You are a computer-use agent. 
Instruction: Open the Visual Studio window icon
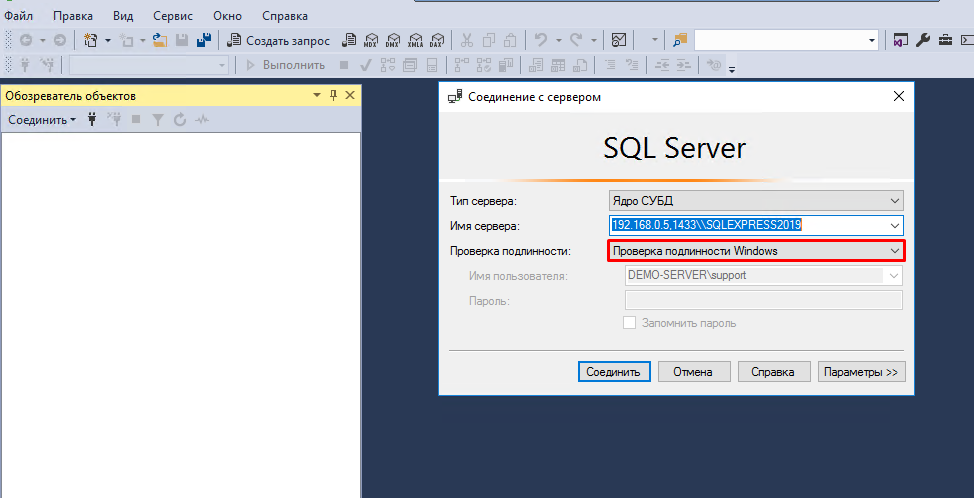[901, 40]
